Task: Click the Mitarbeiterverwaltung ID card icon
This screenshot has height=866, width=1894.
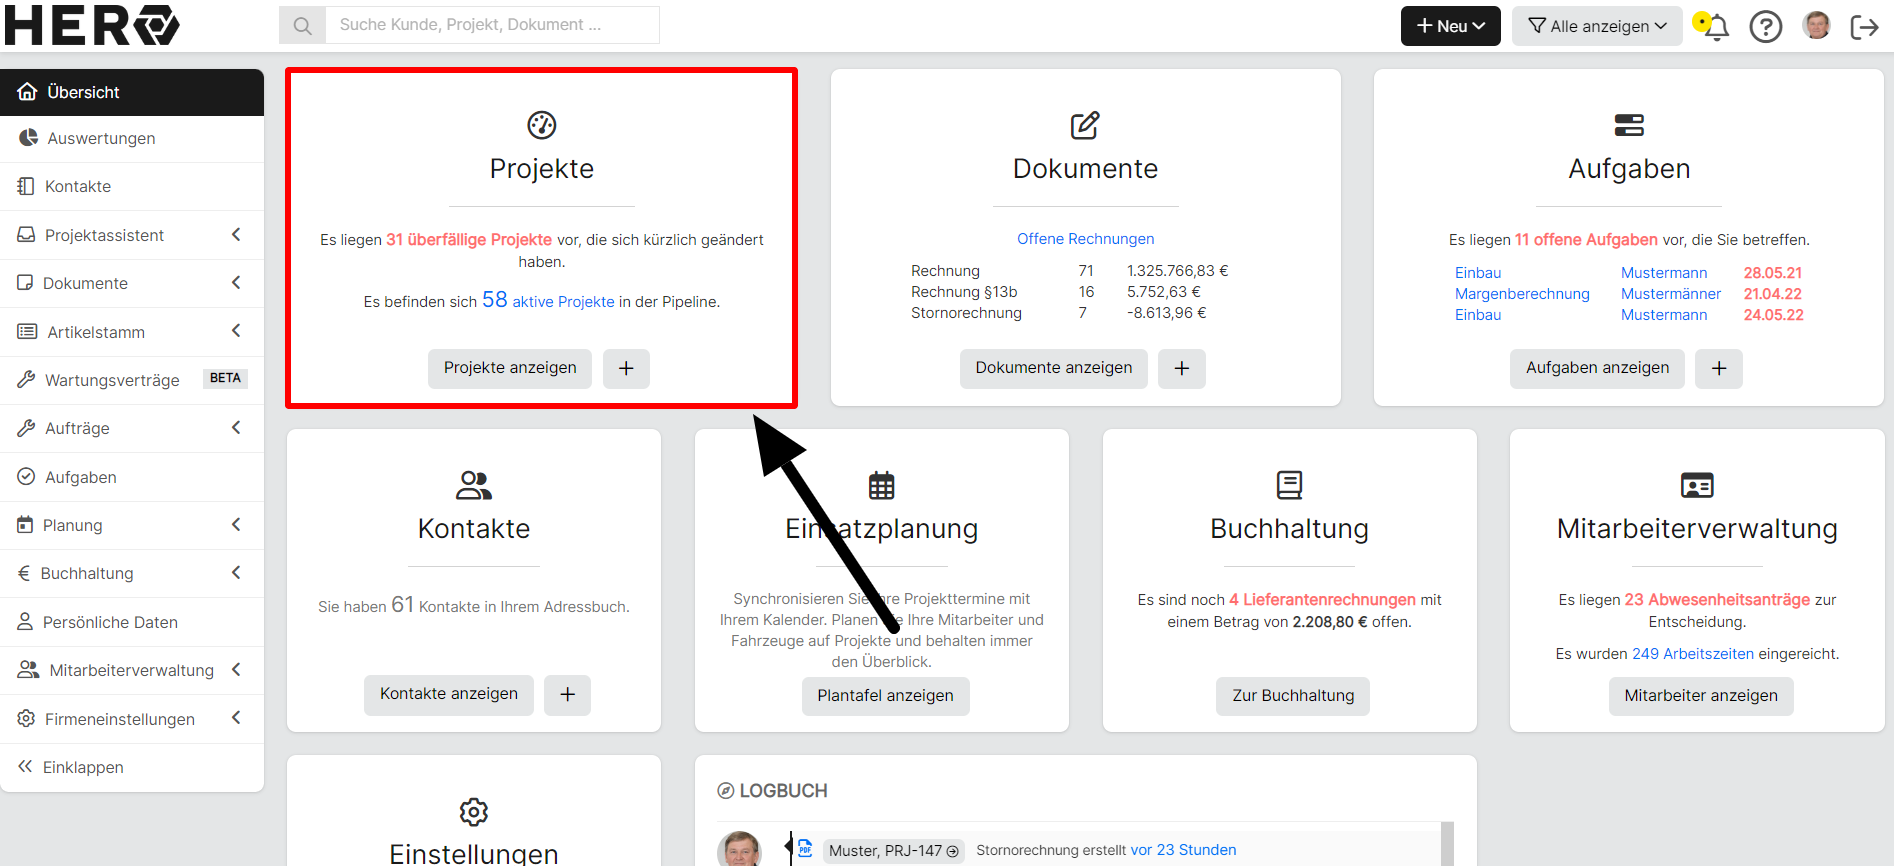Action: 1697,485
